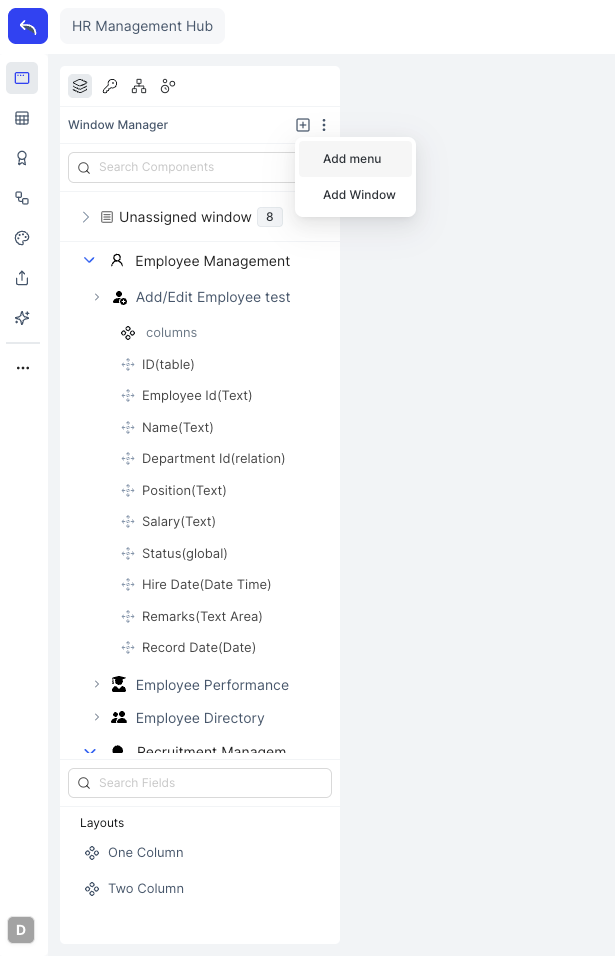Click the Unassigned window list icon

[107, 217]
